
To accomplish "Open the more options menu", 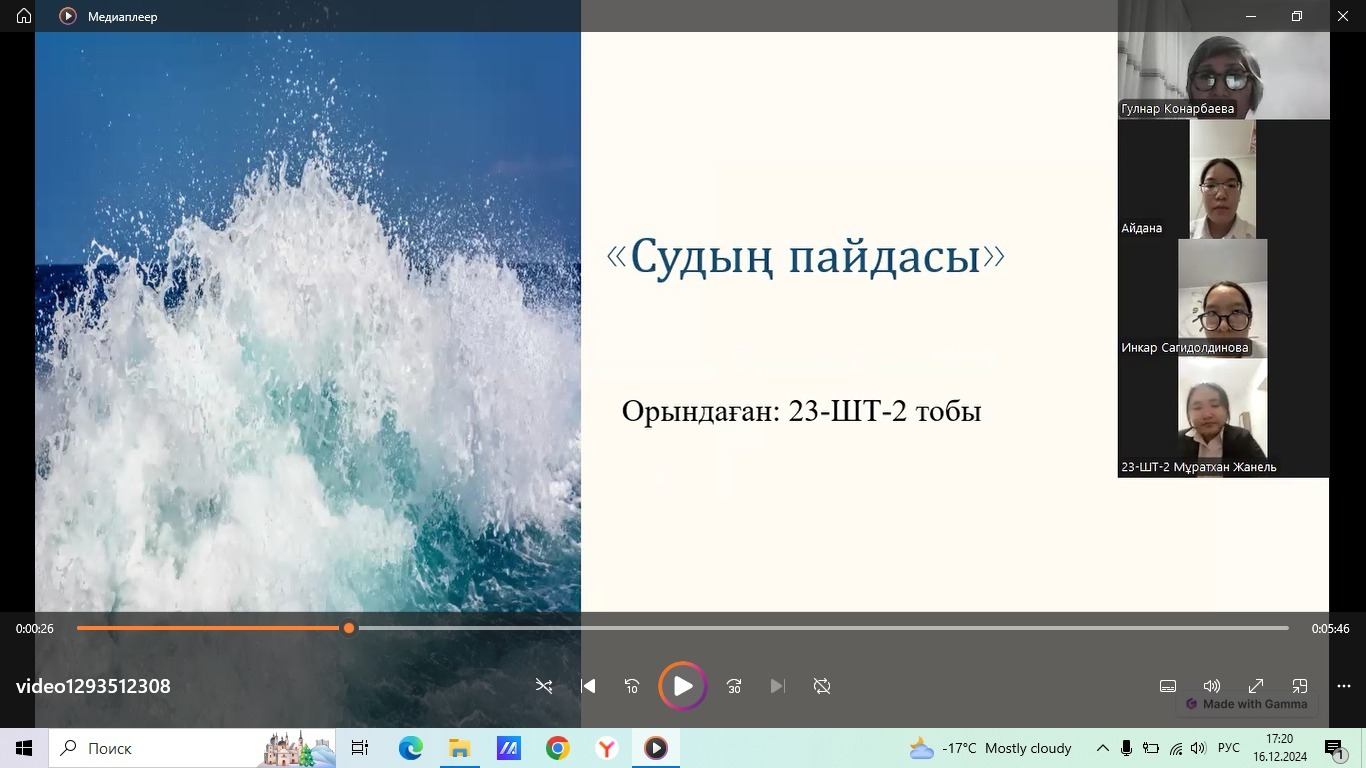I will 1343,686.
